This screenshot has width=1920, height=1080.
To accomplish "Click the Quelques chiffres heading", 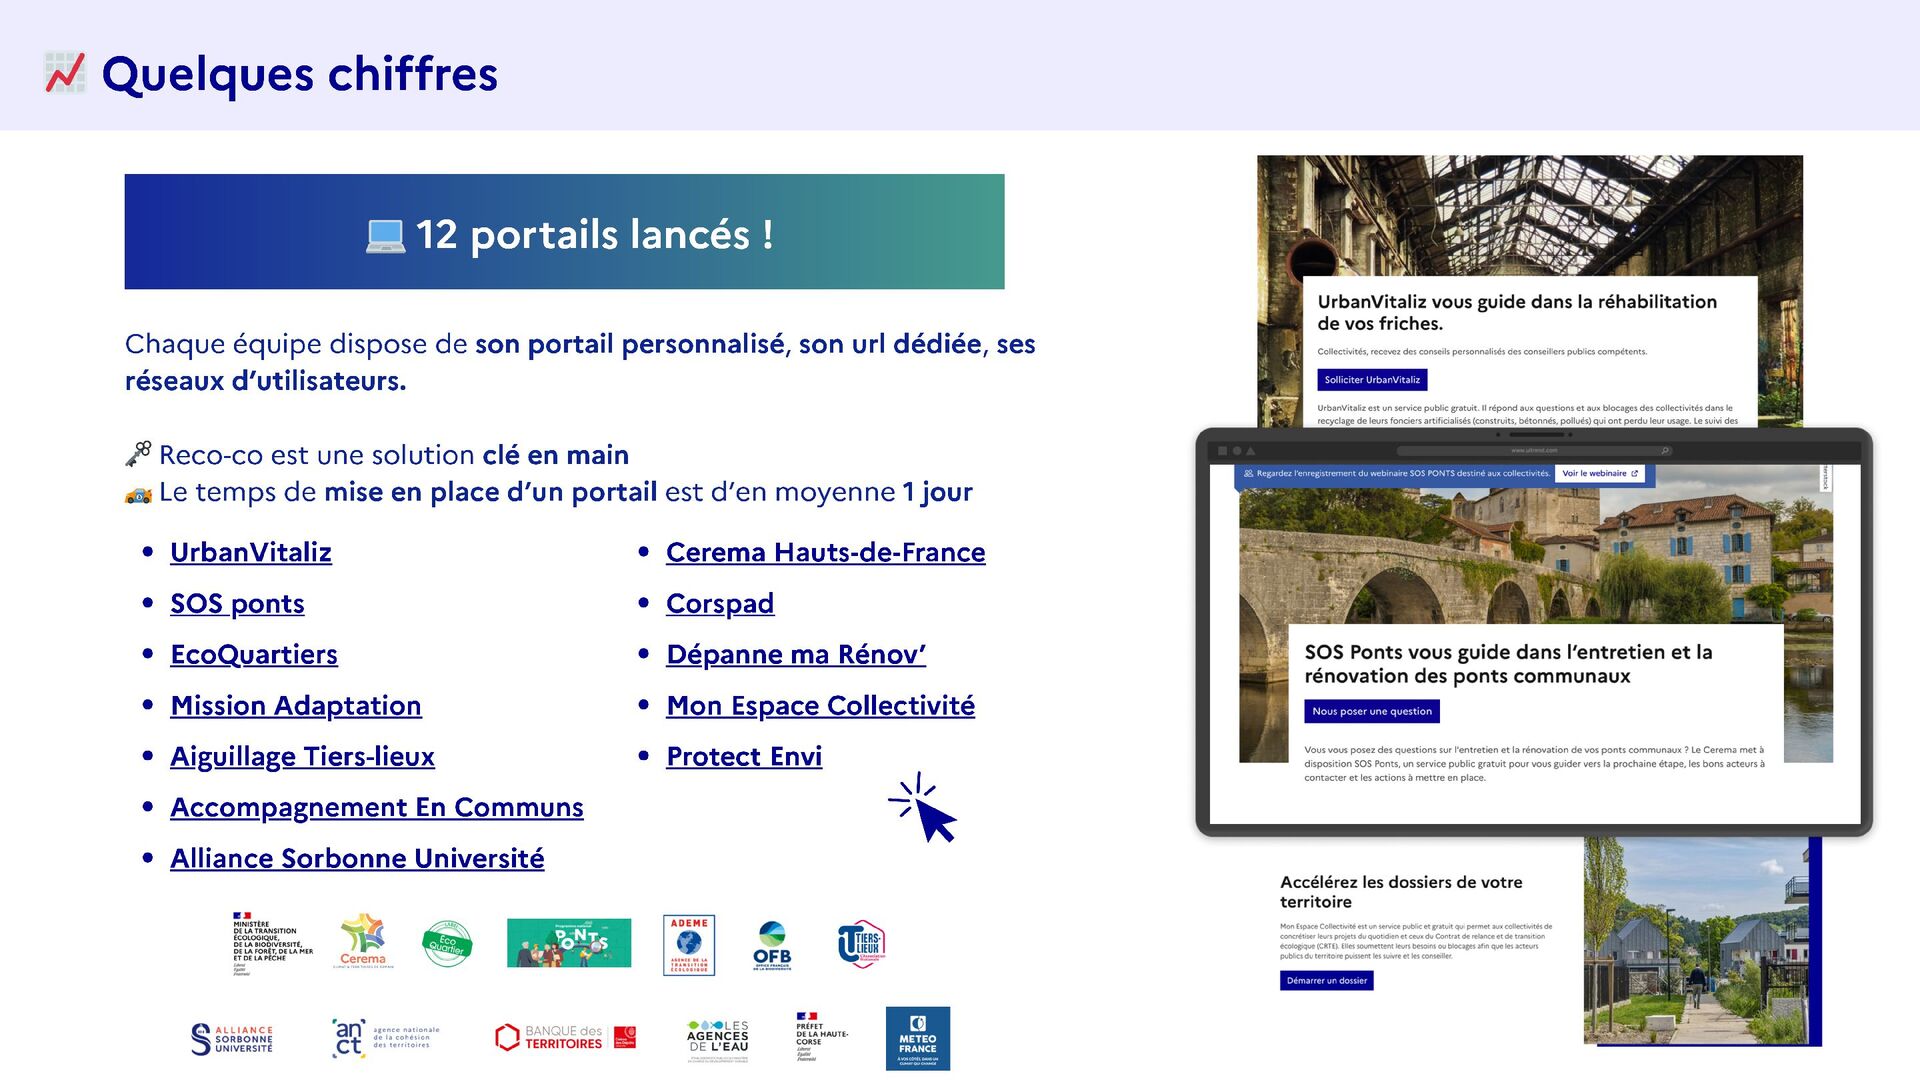I will 300,74.
